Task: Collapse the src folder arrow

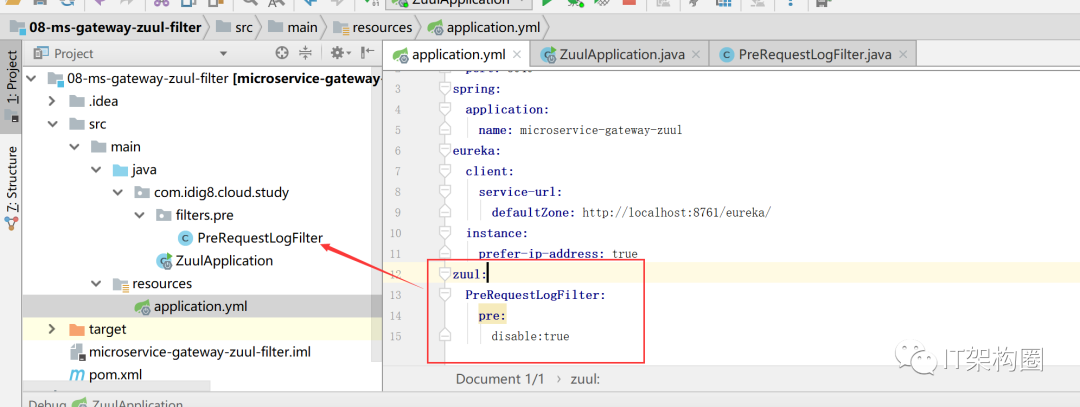Action: 52,124
